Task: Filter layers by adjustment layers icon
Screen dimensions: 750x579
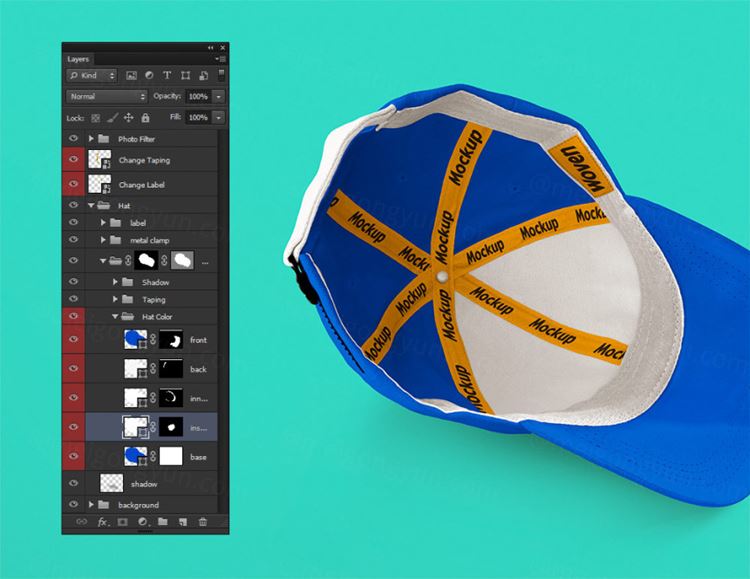Action: pyautogui.click(x=148, y=75)
